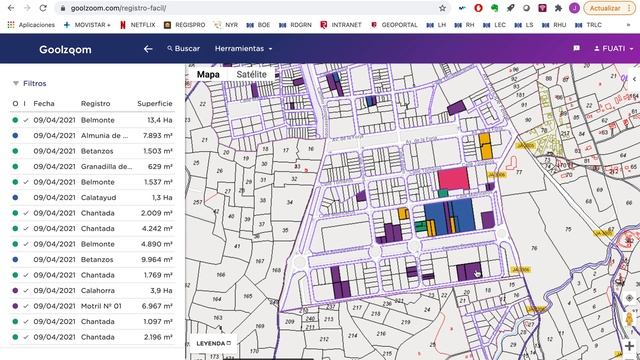This screenshot has height=360, width=640.
Task: Switch to the Mapa view tab
Action: click(x=208, y=74)
